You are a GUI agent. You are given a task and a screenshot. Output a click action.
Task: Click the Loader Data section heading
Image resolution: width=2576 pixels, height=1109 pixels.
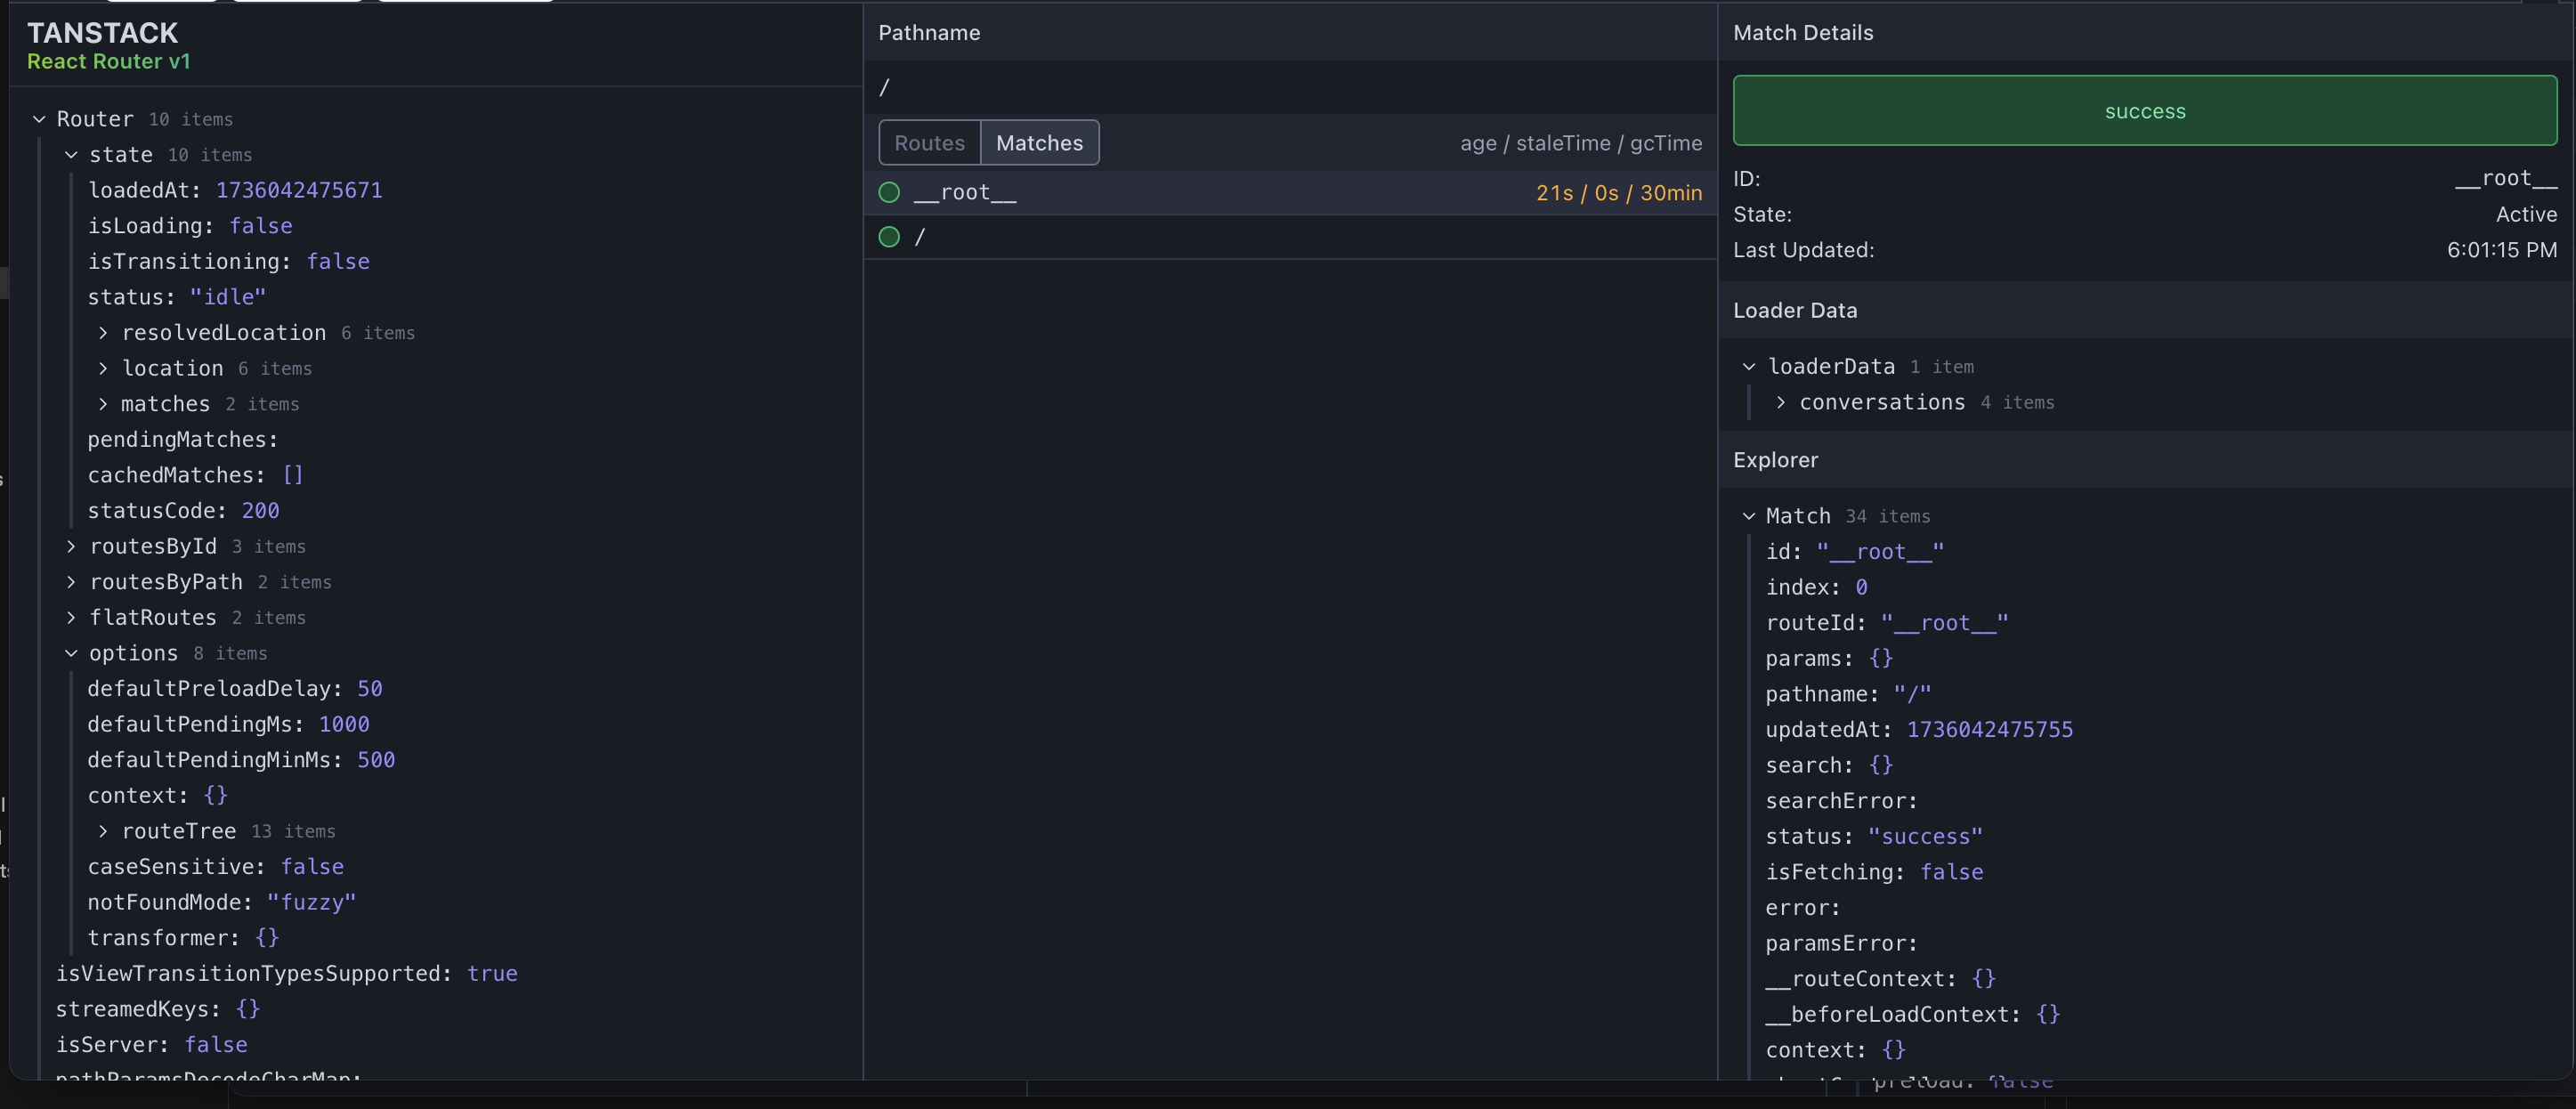pos(1795,311)
